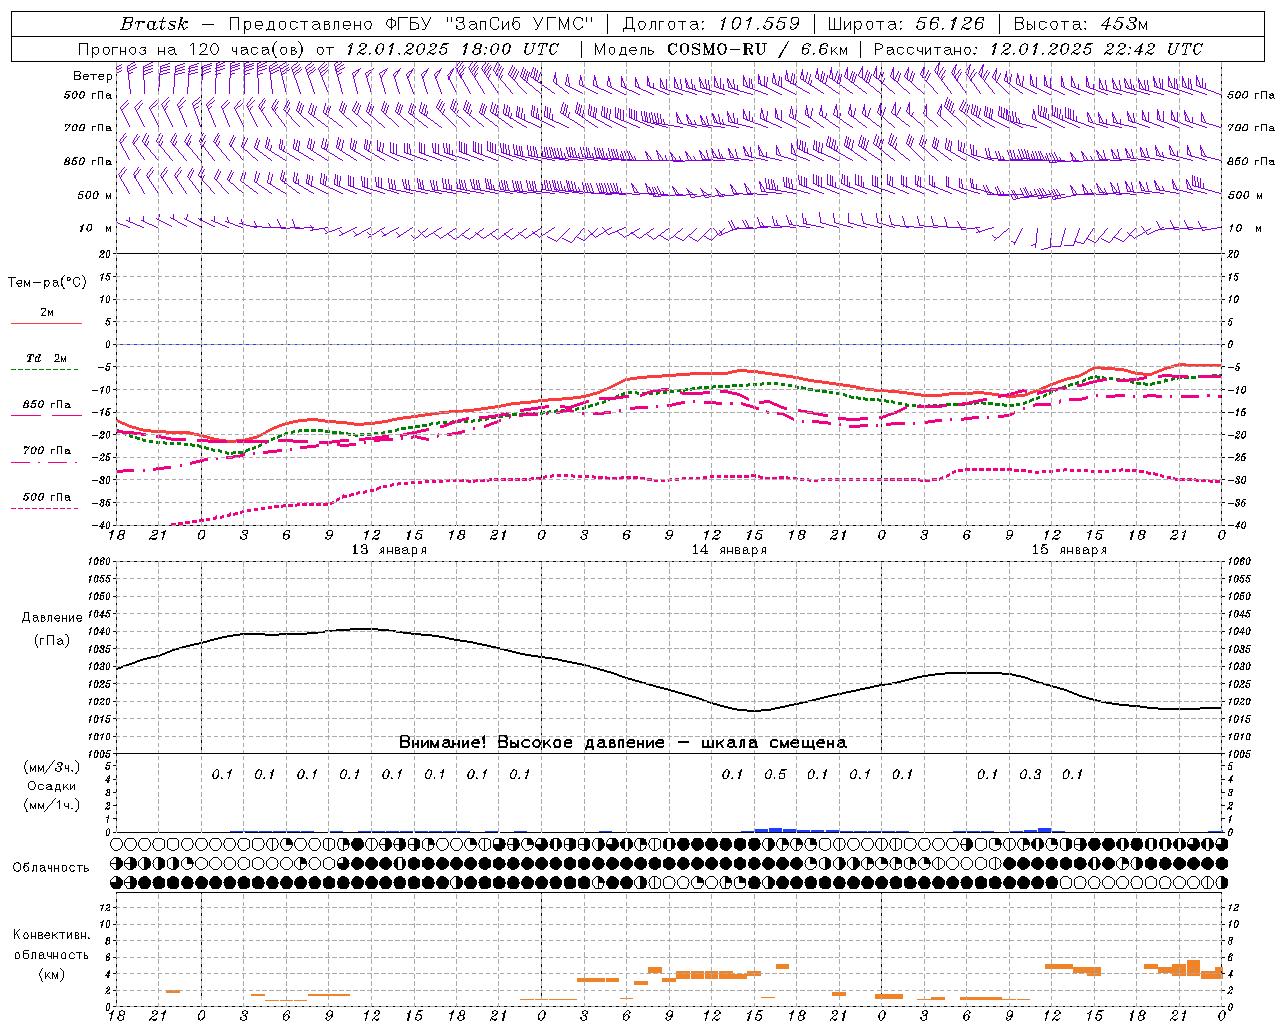Select the Высота: 453м field
This screenshot has width=1280, height=1024.
[x=1080, y=24]
